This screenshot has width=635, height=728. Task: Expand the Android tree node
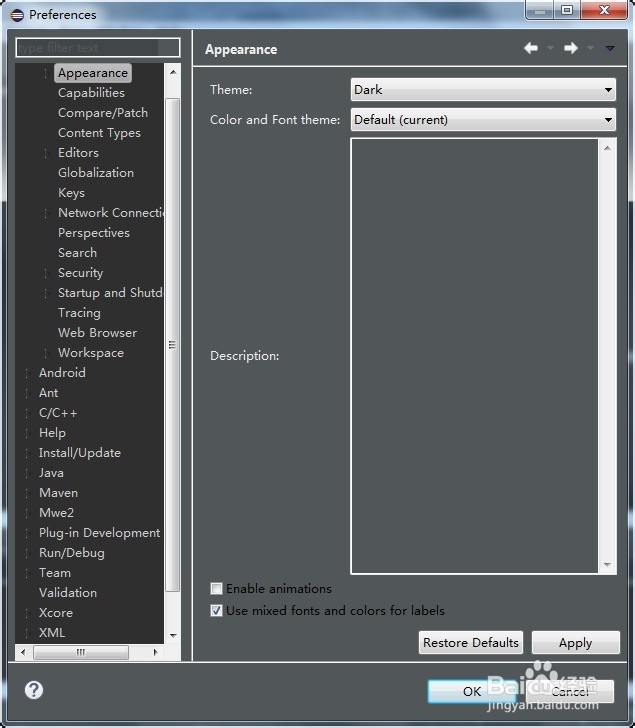[27, 373]
